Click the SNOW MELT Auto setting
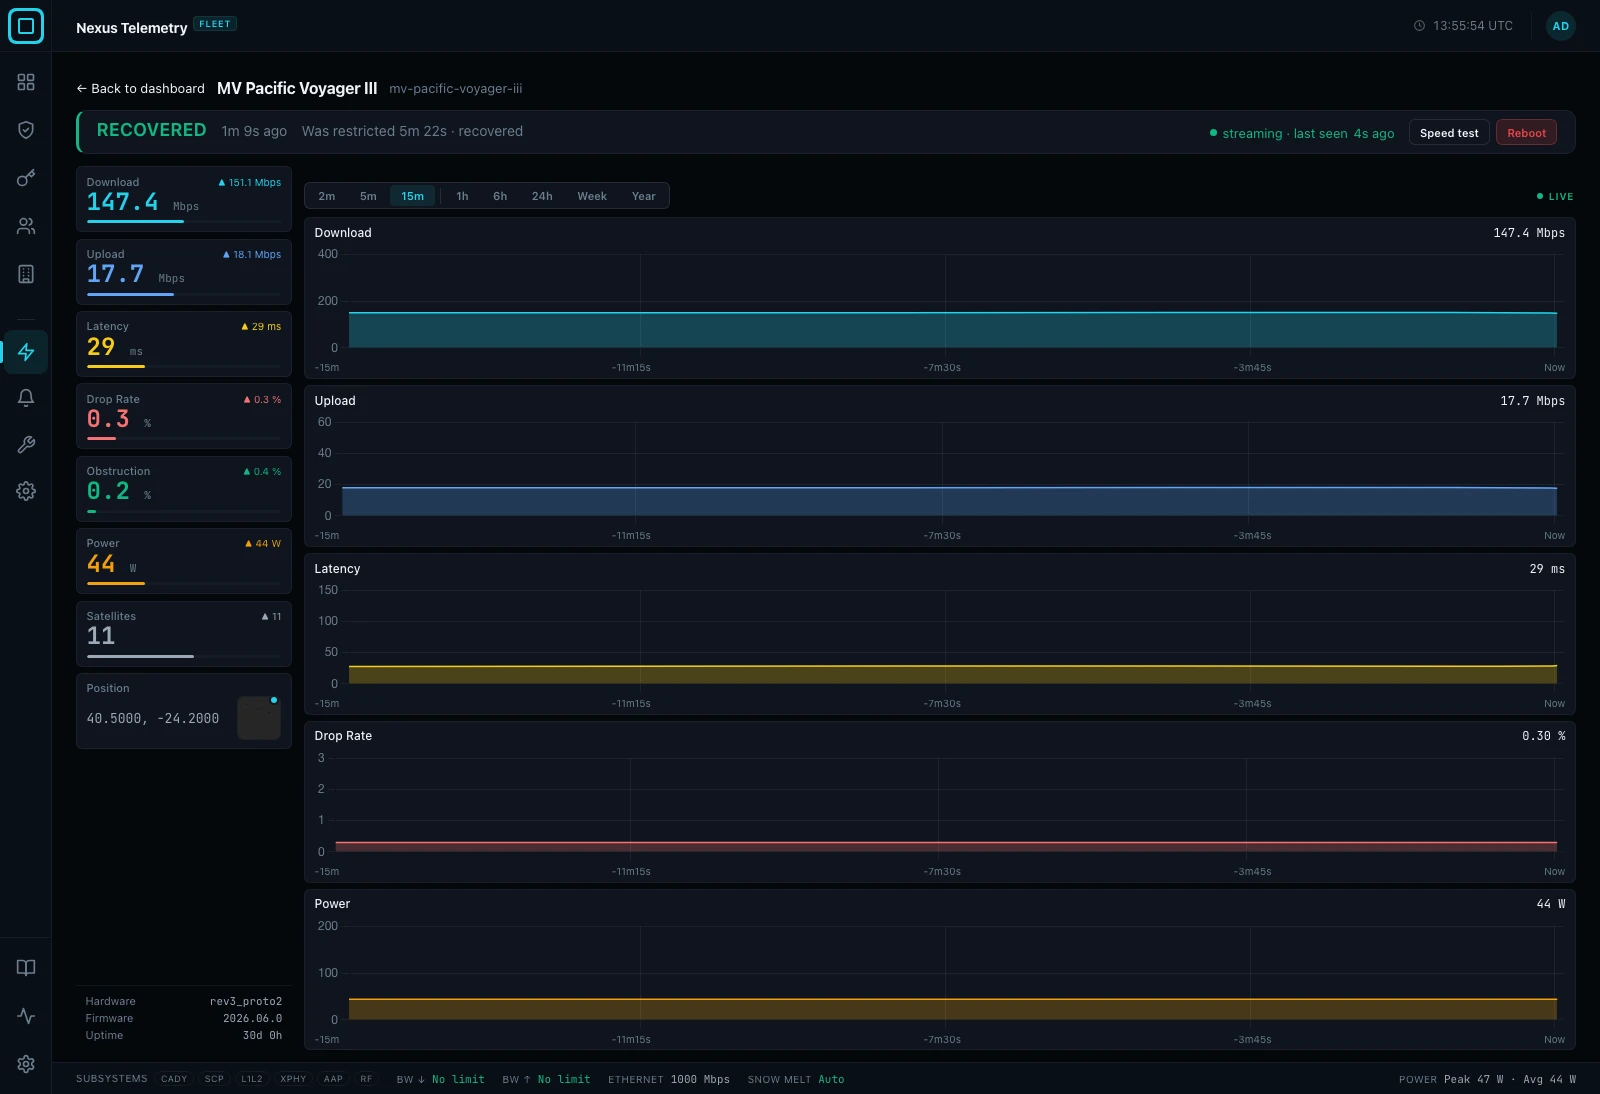 click(x=796, y=1080)
